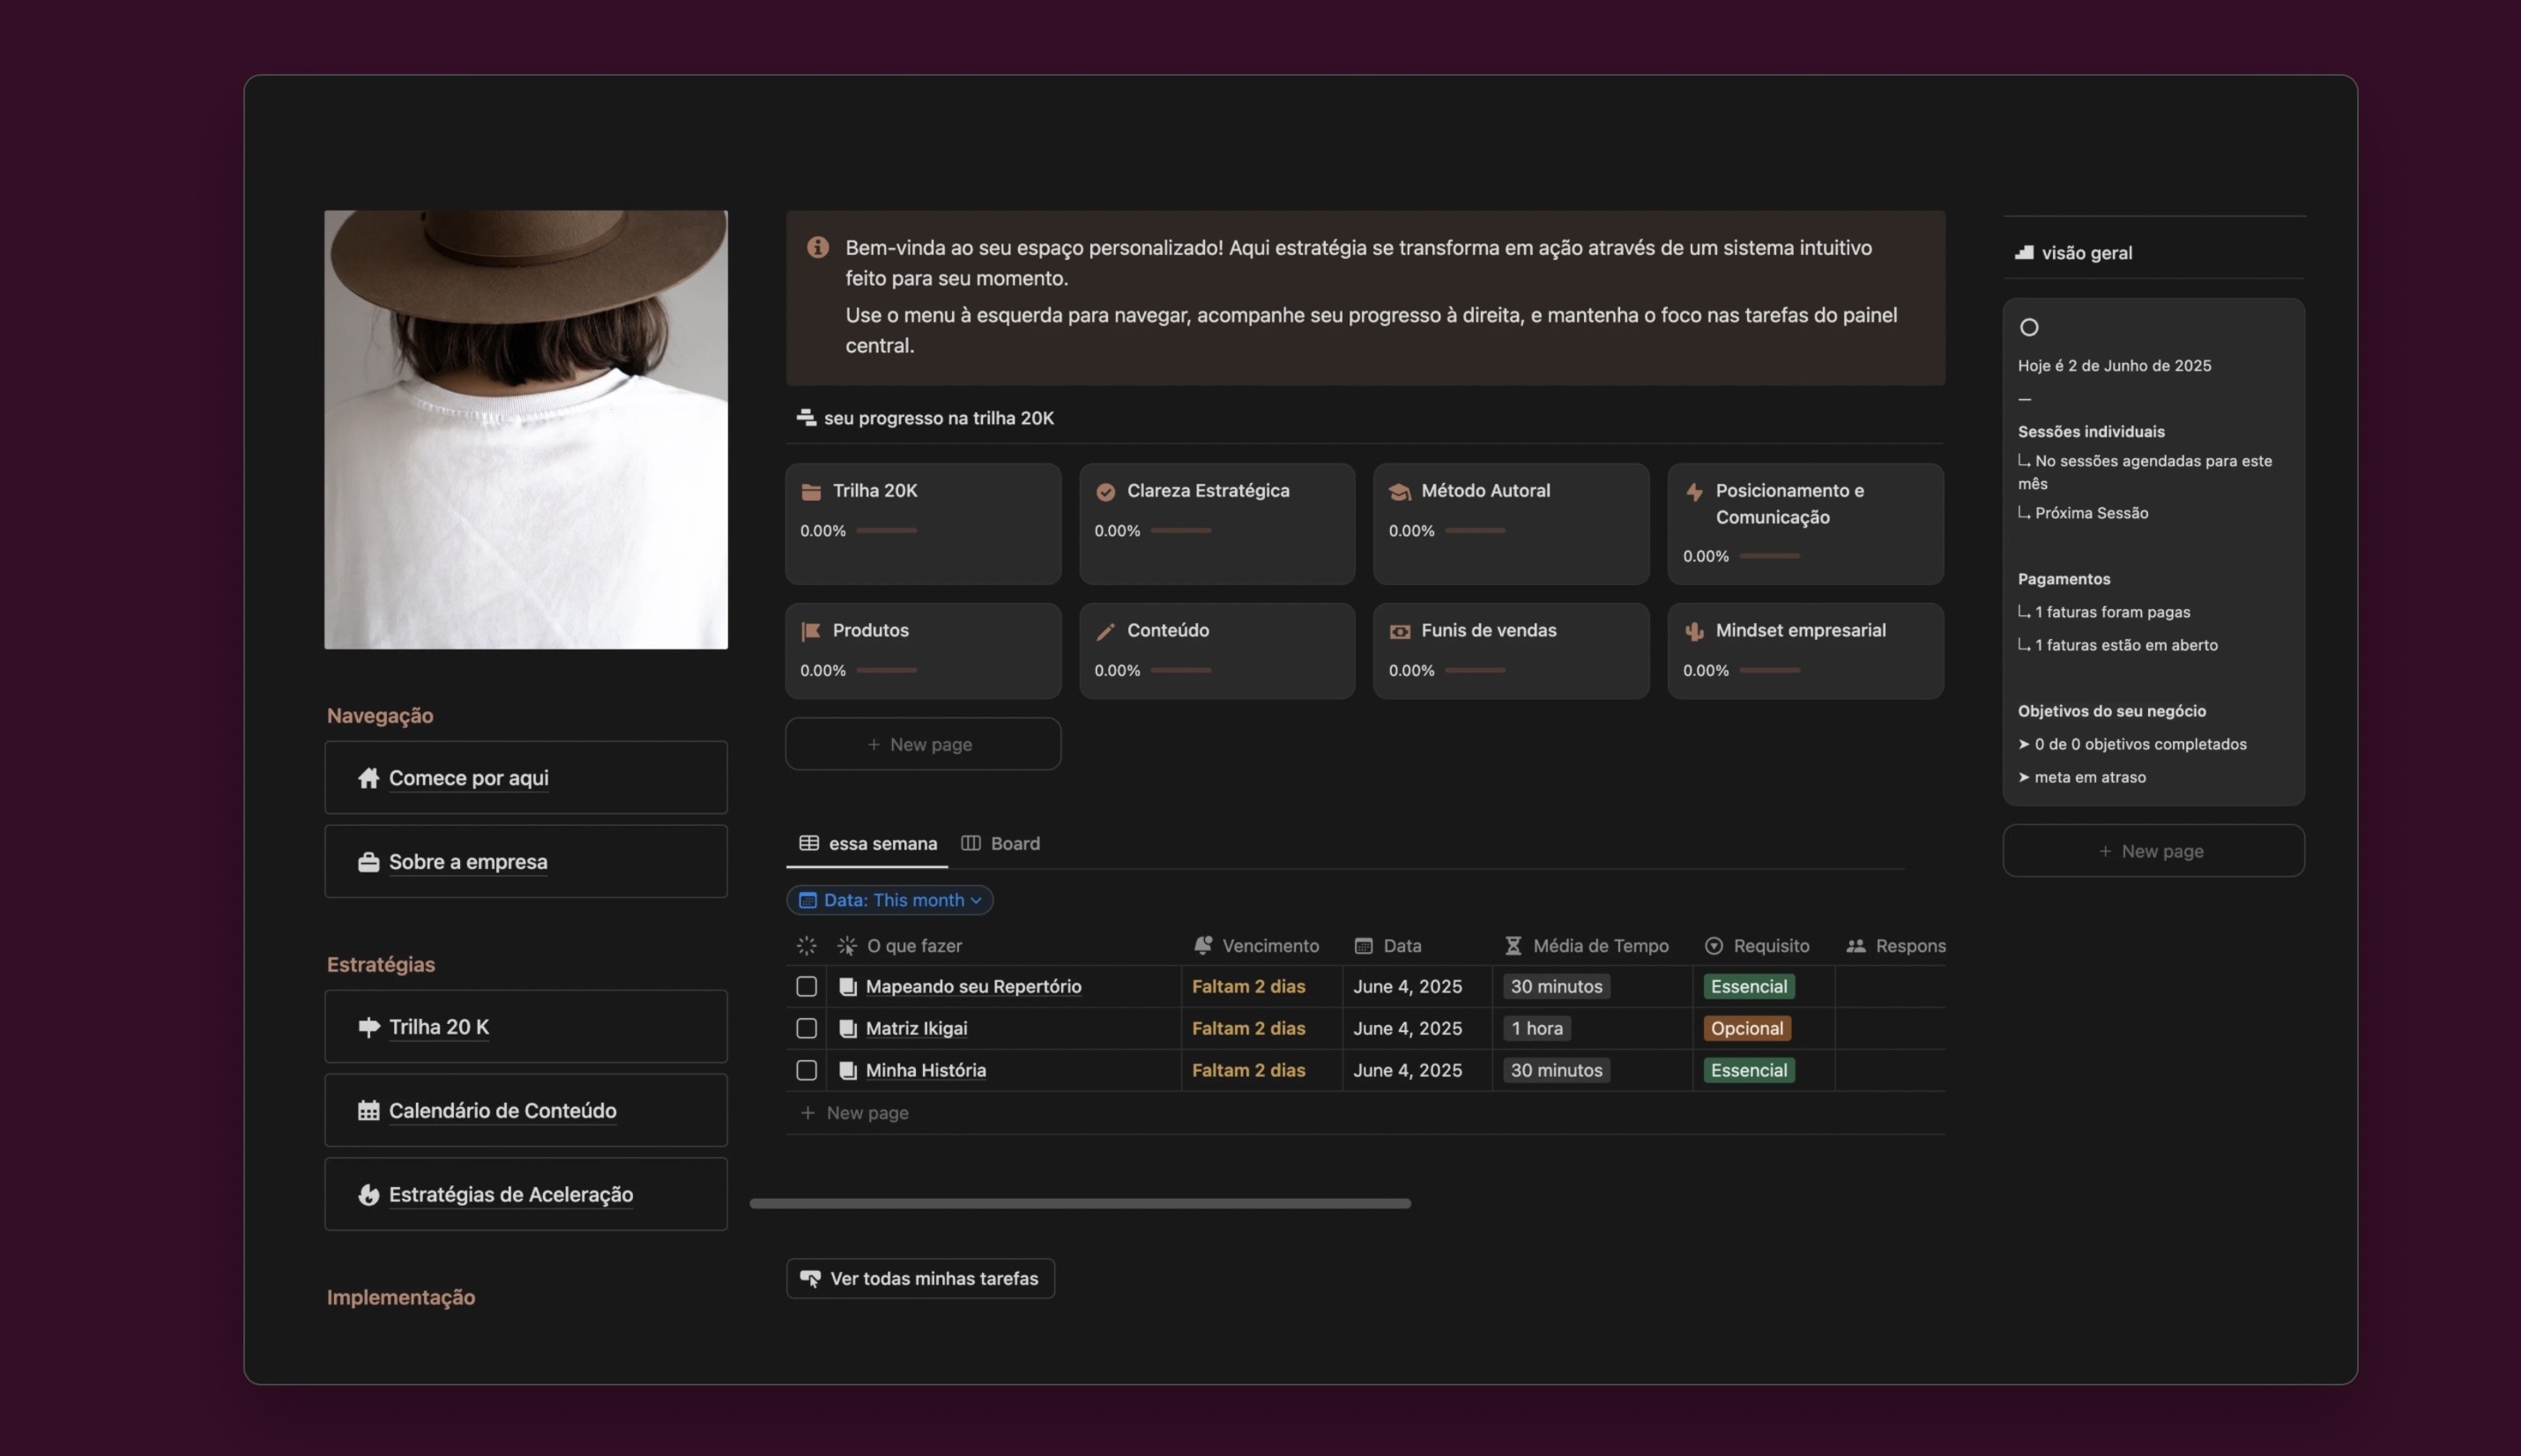Click the progress bar on the Trilha 20K card
Image resolution: width=2521 pixels, height=1456 pixels.
(x=886, y=531)
